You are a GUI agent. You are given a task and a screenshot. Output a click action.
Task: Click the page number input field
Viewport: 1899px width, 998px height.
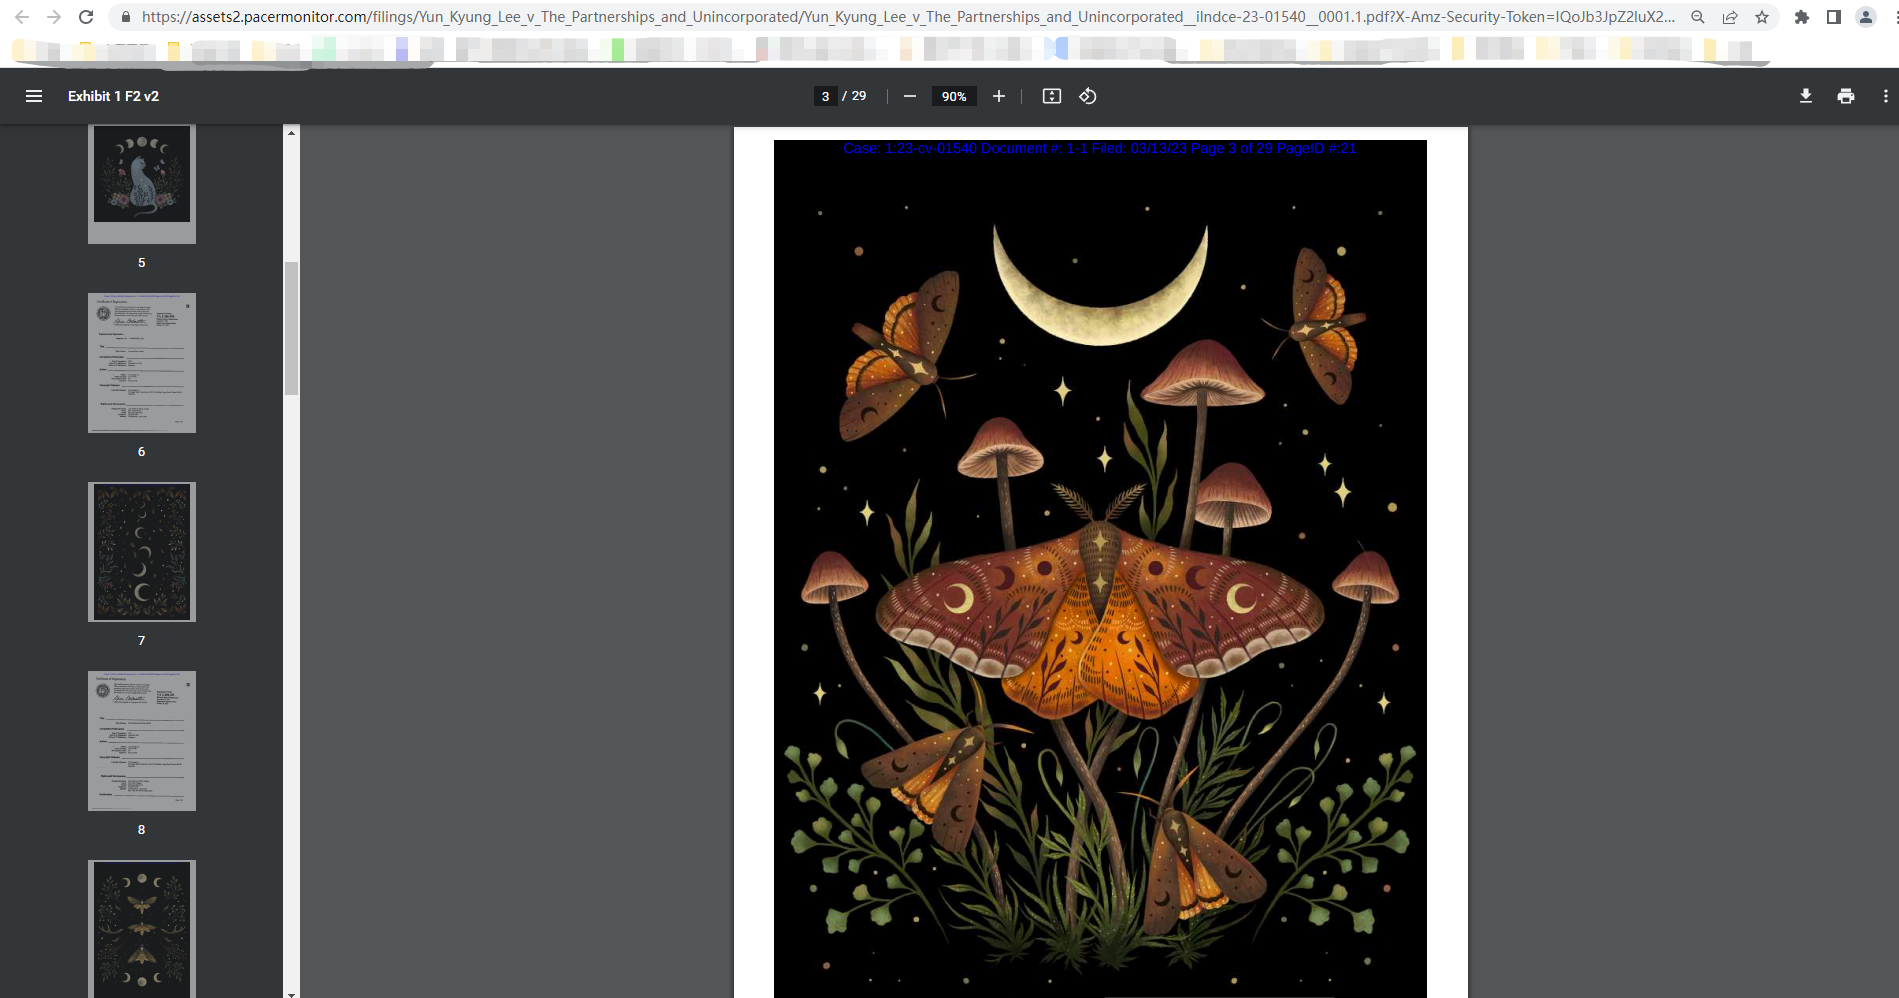825,96
